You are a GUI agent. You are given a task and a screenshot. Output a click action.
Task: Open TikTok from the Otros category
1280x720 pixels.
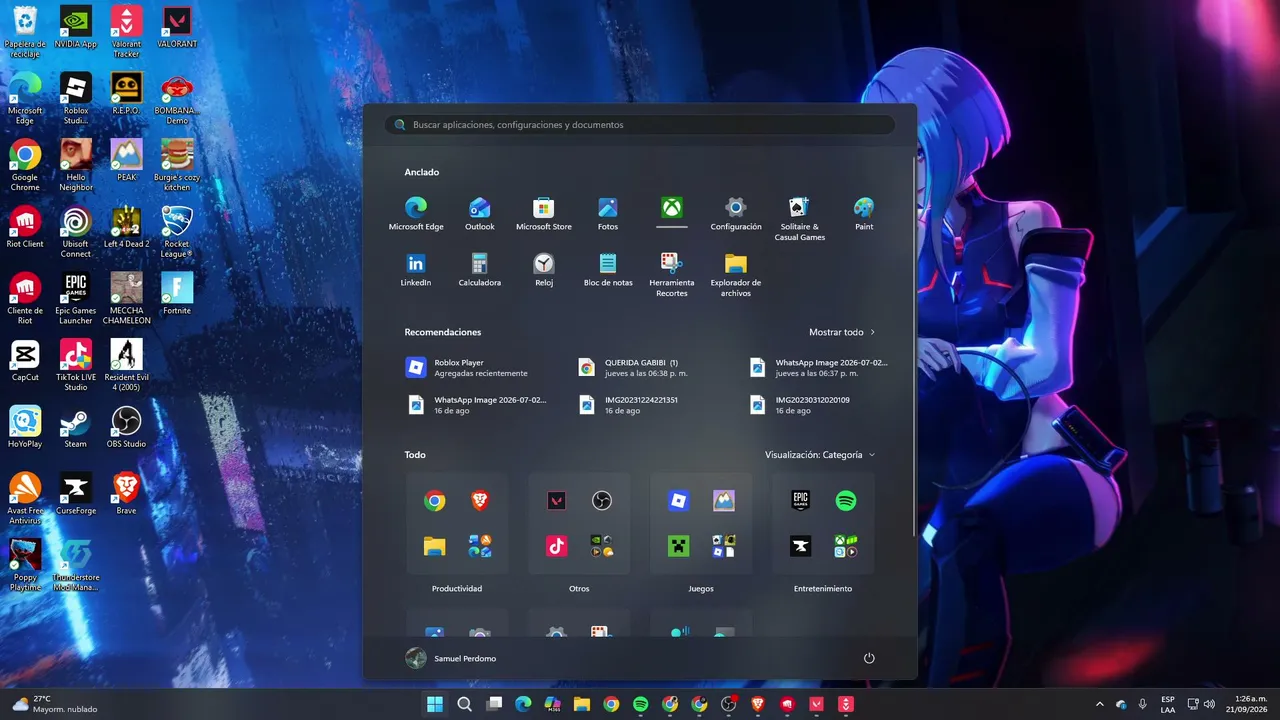click(556, 546)
